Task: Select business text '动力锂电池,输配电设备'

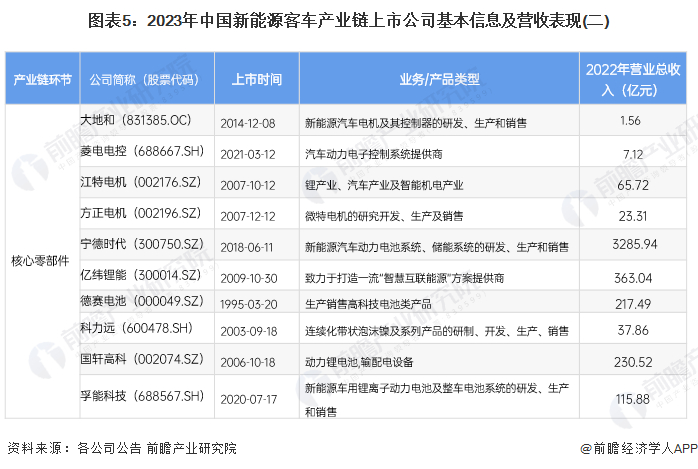Action: (x=359, y=363)
